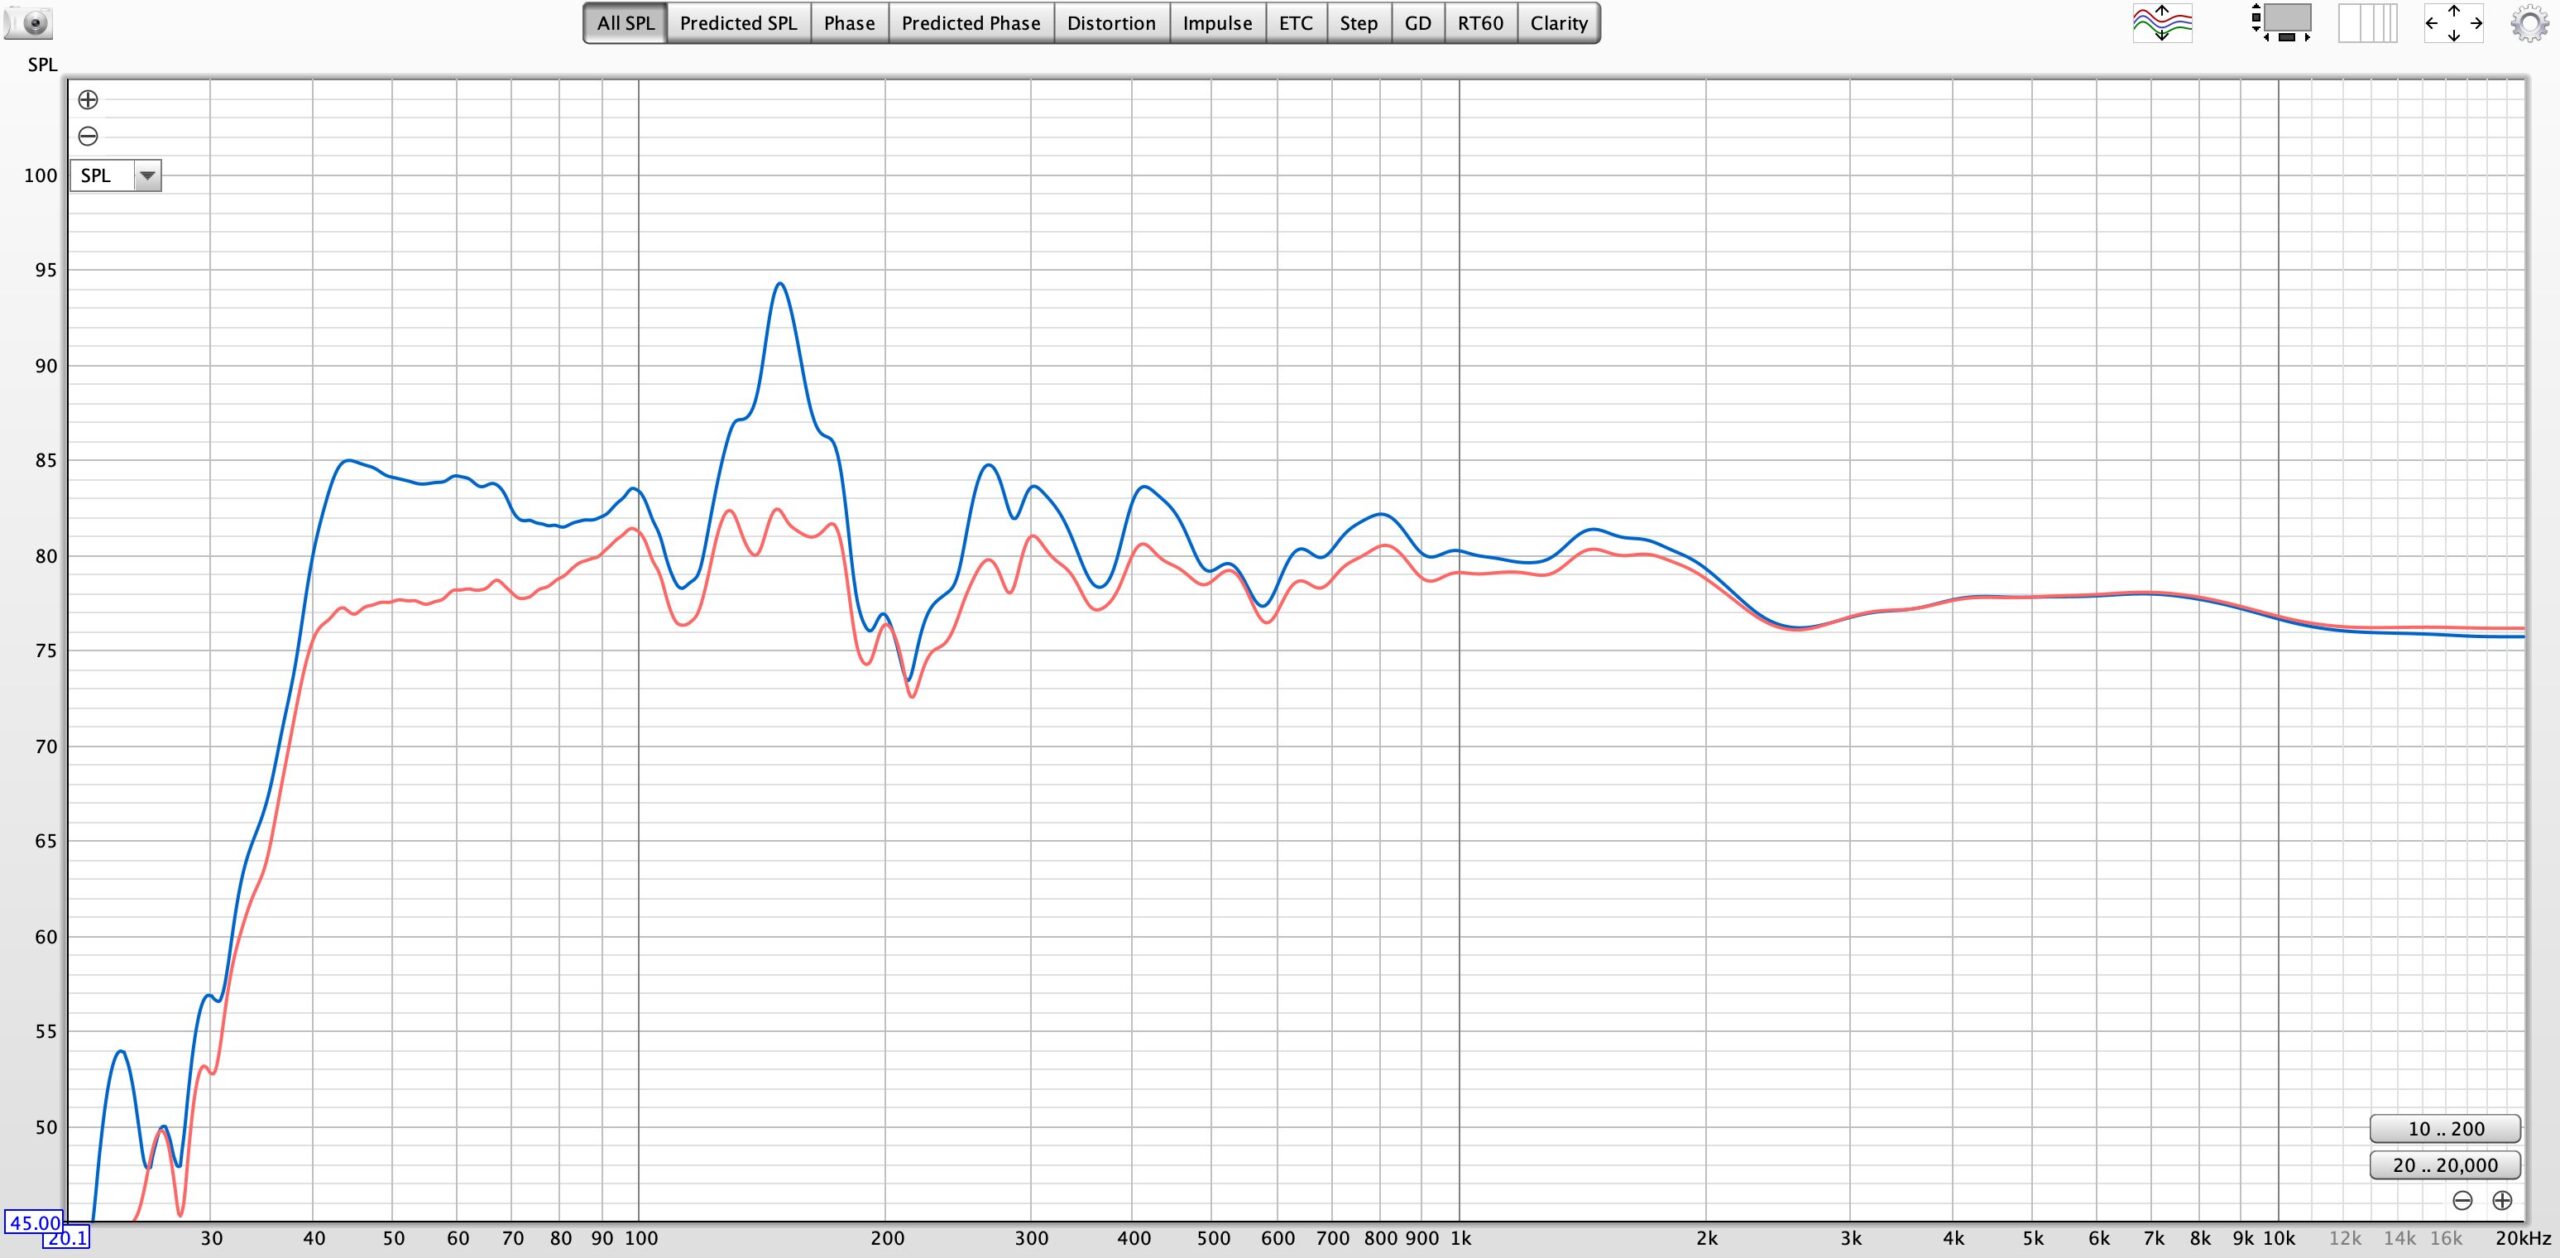Click the 20.1 start frequency field

pos(66,1238)
